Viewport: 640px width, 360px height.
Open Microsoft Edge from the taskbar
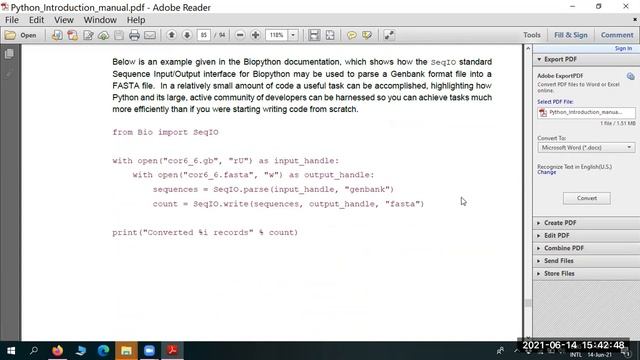[103, 351]
